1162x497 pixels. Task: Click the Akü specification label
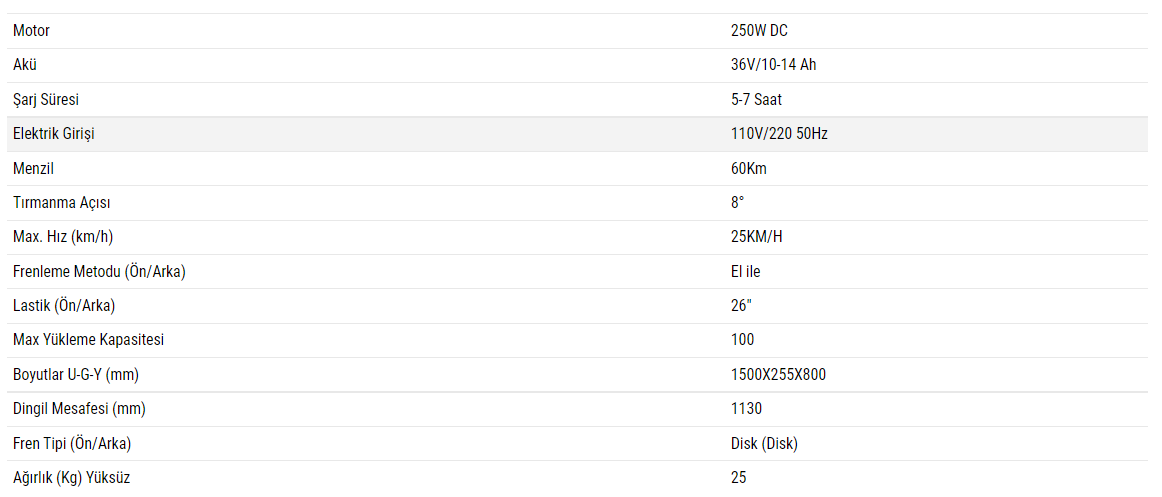(25, 65)
